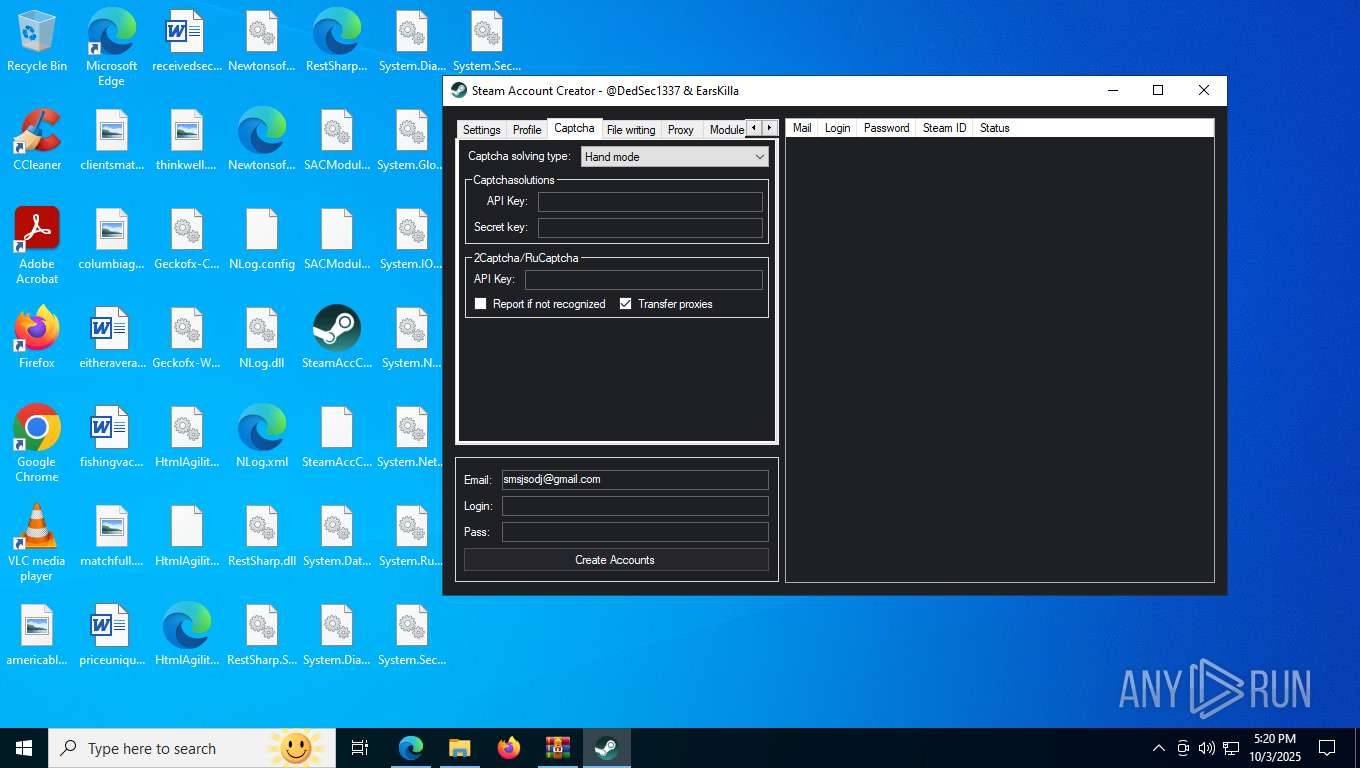Enable Report if not recognized checkbox
The image size is (1360, 768).
pyautogui.click(x=481, y=304)
